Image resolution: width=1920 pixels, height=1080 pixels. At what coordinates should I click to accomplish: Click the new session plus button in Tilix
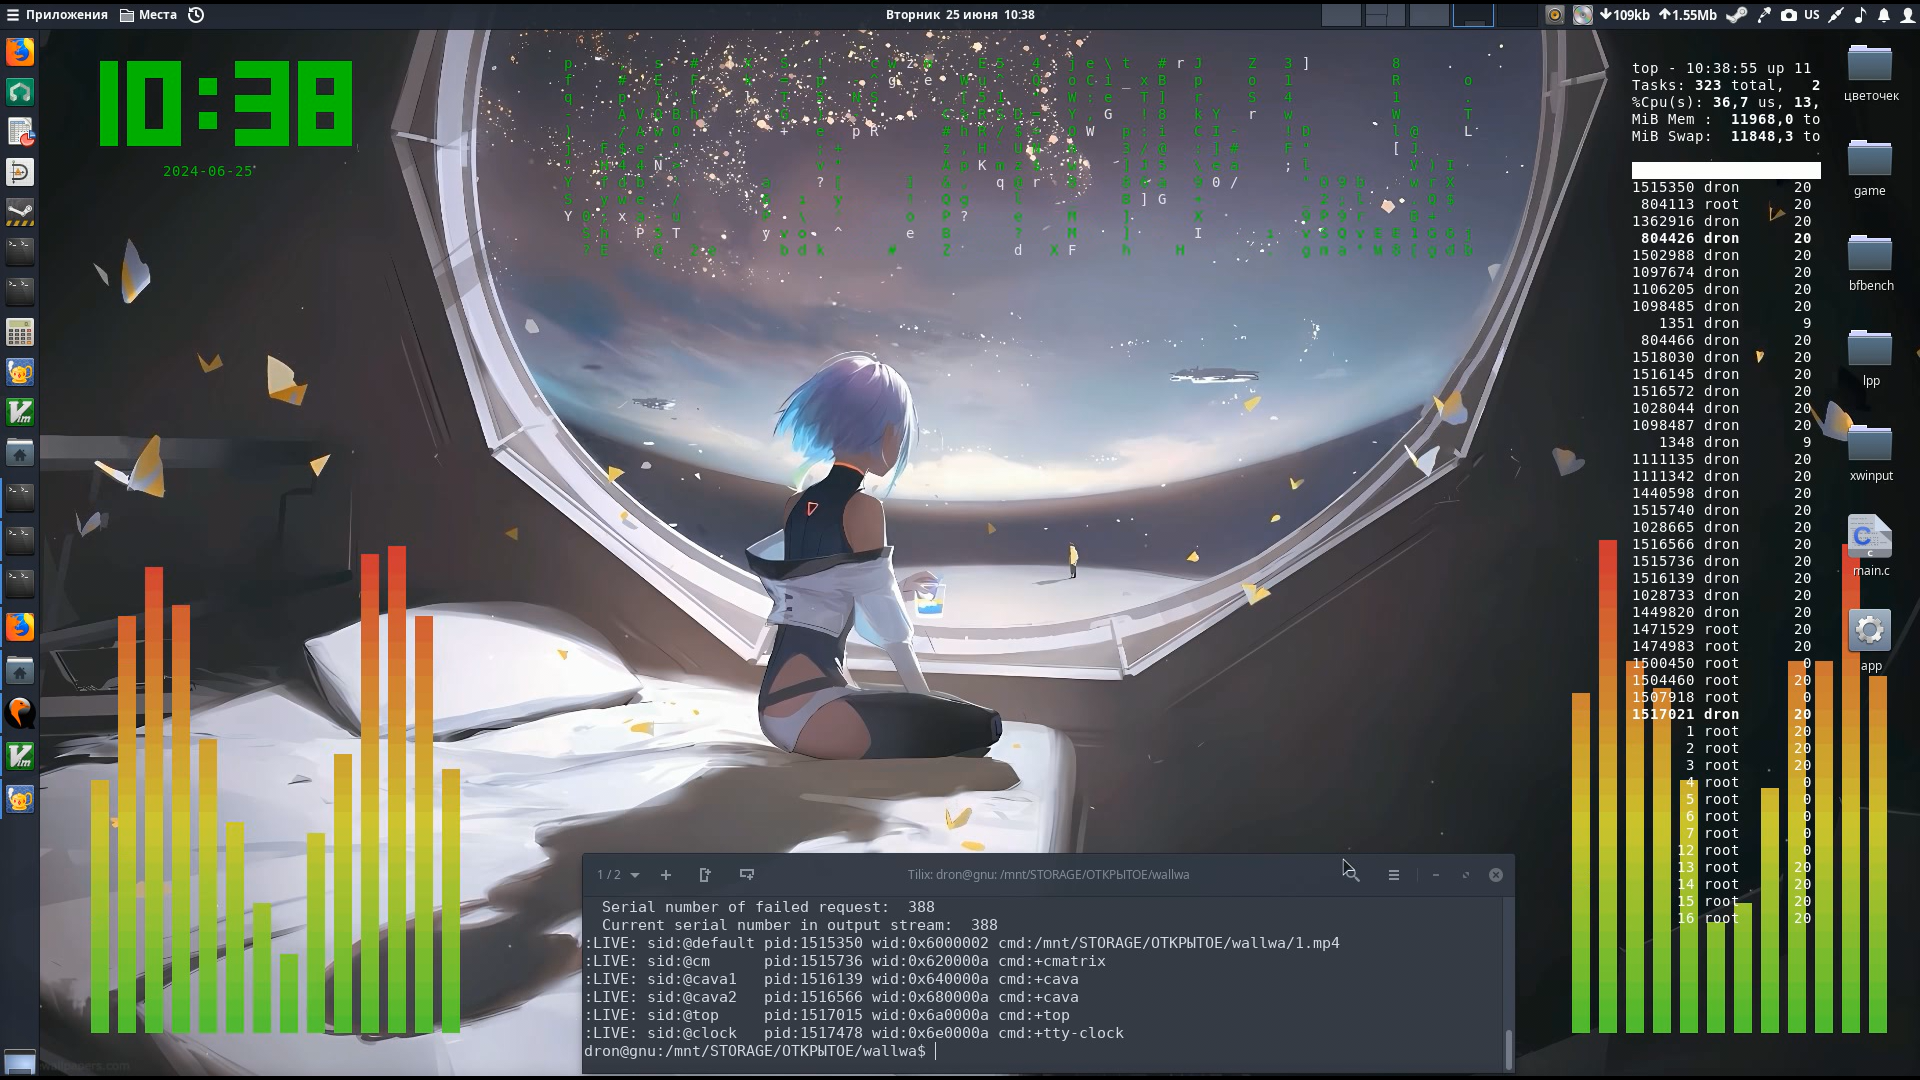point(666,875)
